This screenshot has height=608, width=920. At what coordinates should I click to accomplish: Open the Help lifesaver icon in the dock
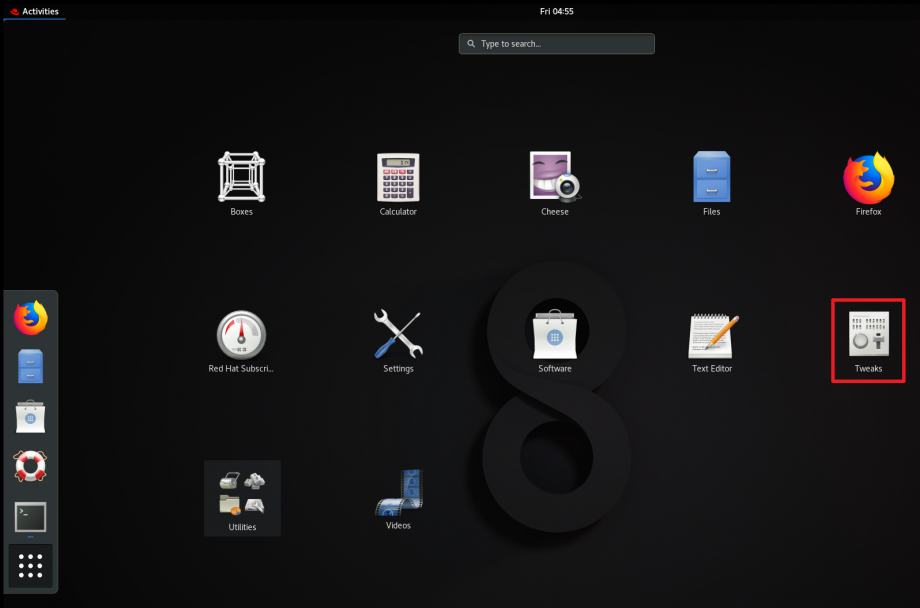pyautogui.click(x=30, y=466)
